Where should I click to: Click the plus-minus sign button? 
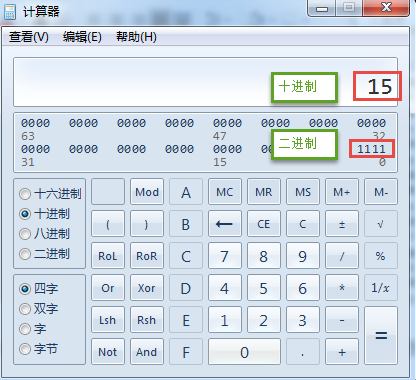click(x=342, y=224)
